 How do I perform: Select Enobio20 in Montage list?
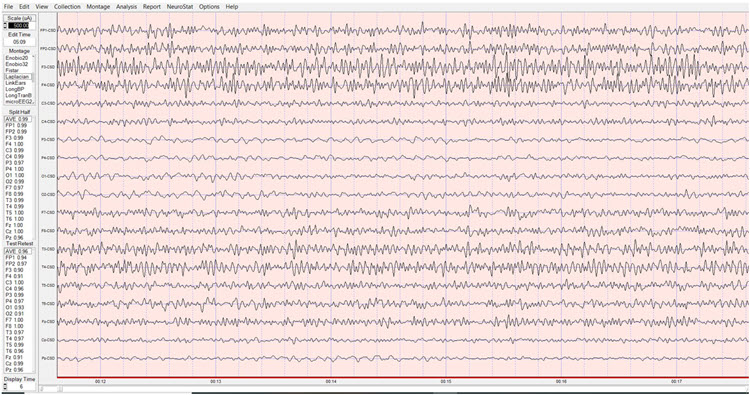(x=17, y=58)
